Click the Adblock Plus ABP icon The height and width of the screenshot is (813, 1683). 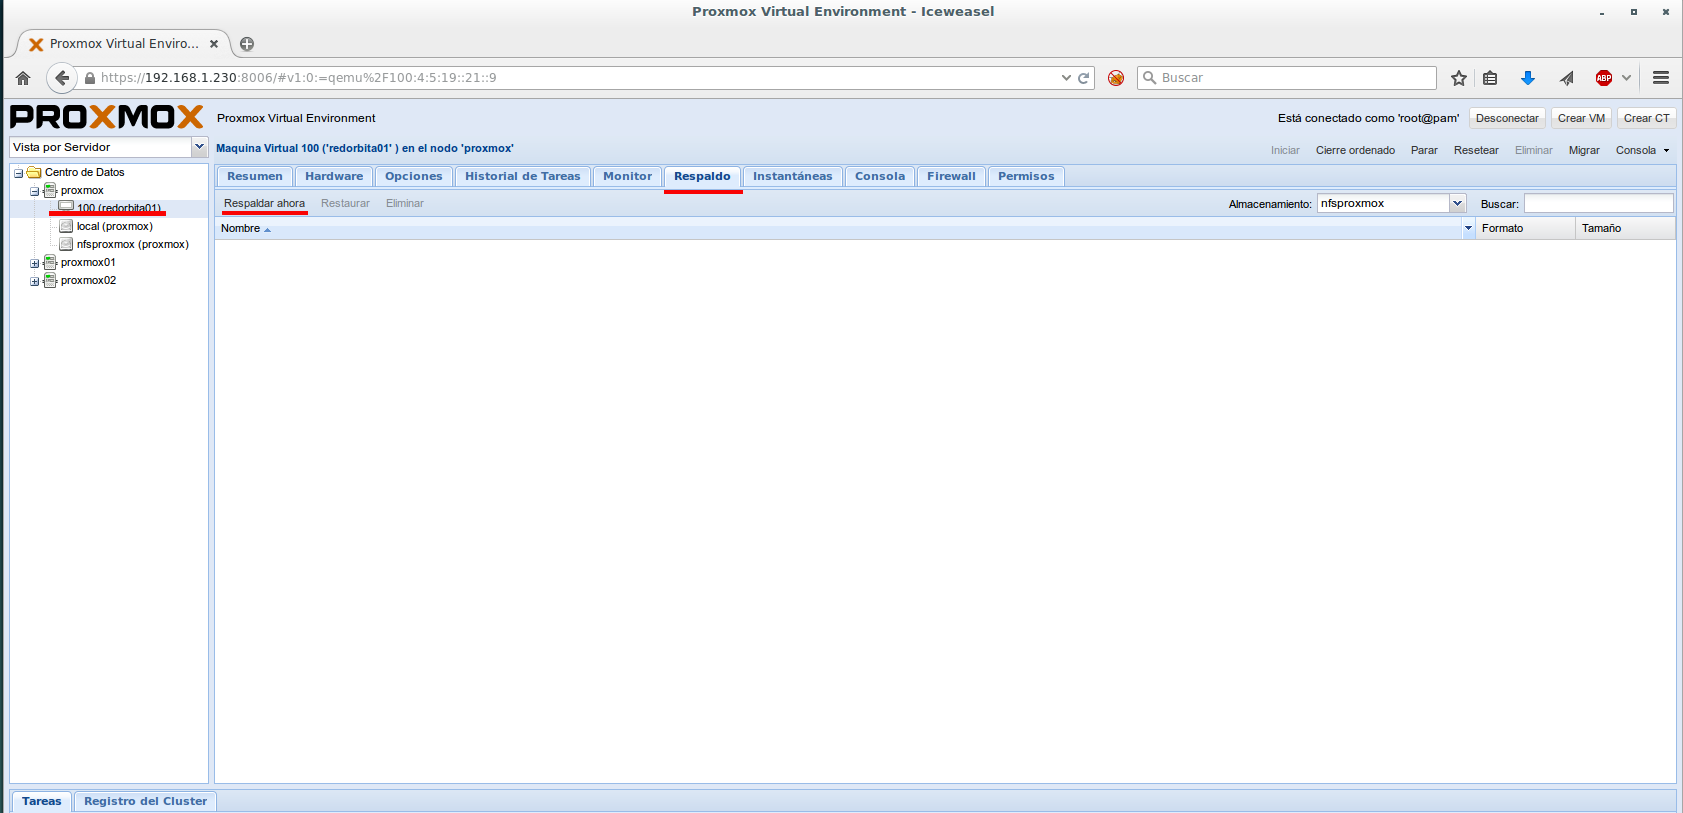click(x=1604, y=78)
